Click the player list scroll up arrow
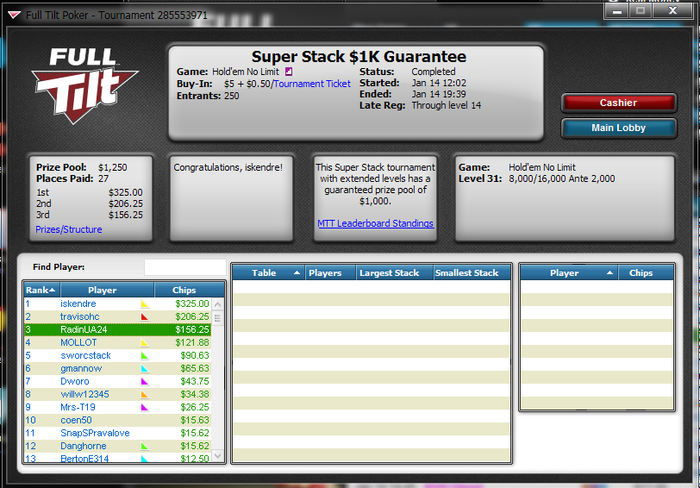The height and width of the screenshot is (488, 700). point(218,304)
